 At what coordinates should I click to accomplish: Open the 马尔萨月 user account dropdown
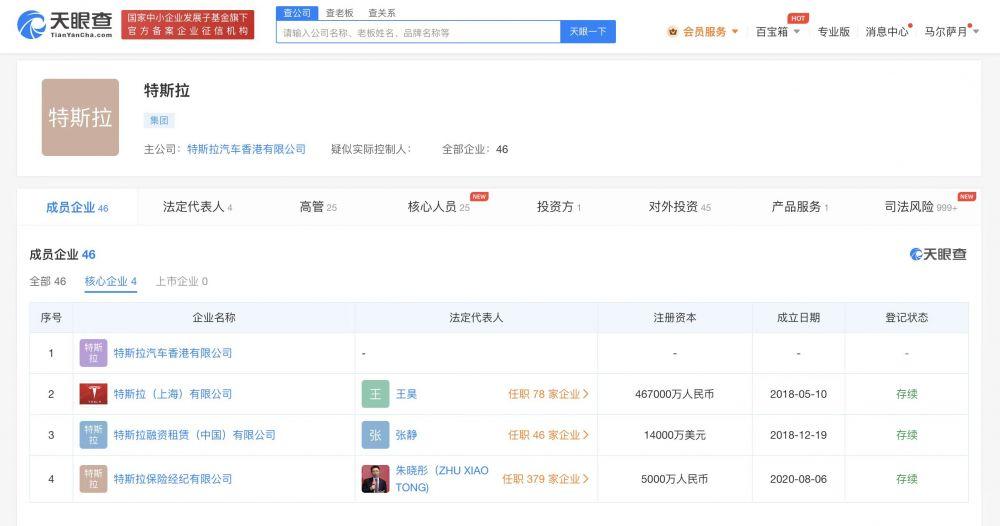pos(950,32)
